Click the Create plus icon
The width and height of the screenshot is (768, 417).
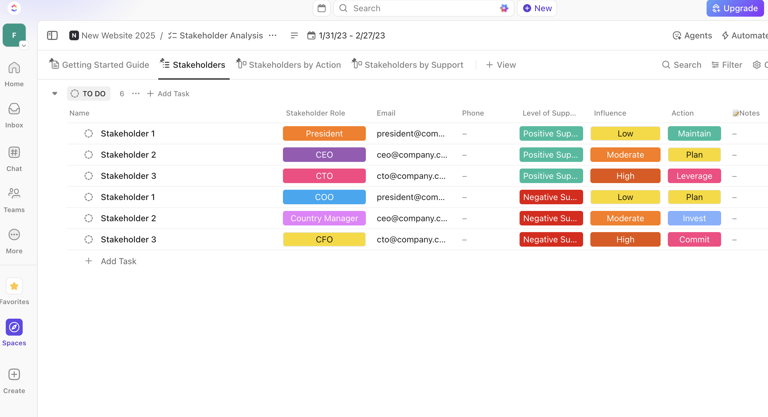coord(14,375)
